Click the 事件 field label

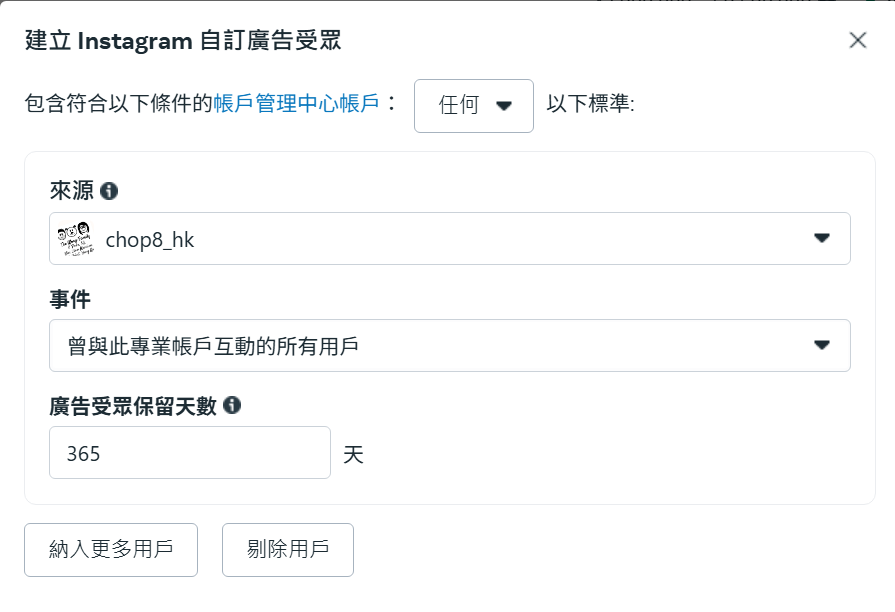point(71,297)
